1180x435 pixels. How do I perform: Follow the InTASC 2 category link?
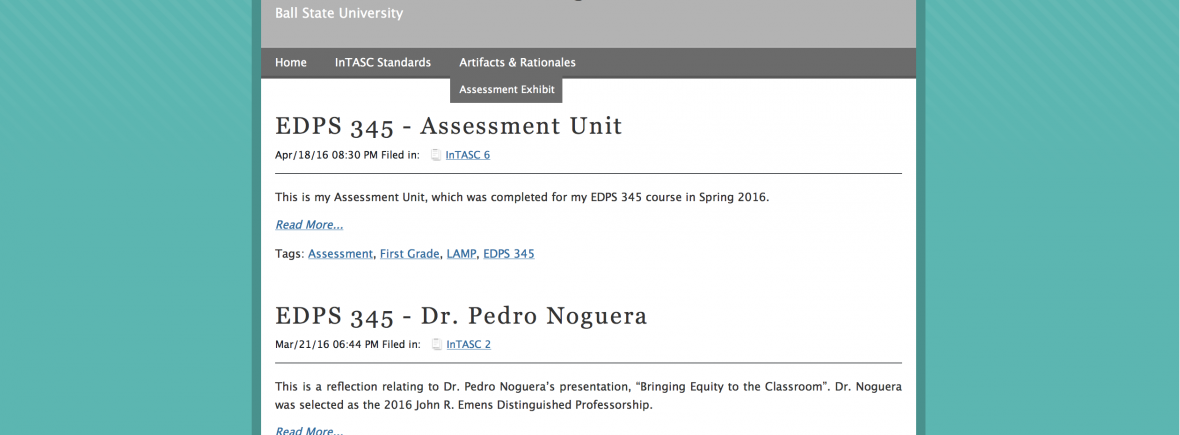(x=468, y=345)
